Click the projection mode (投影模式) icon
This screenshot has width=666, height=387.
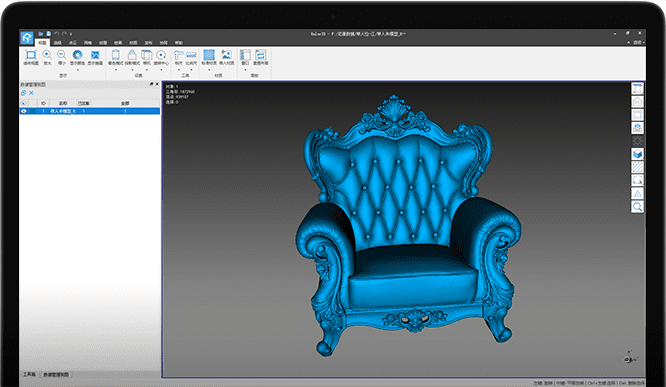pos(132,54)
